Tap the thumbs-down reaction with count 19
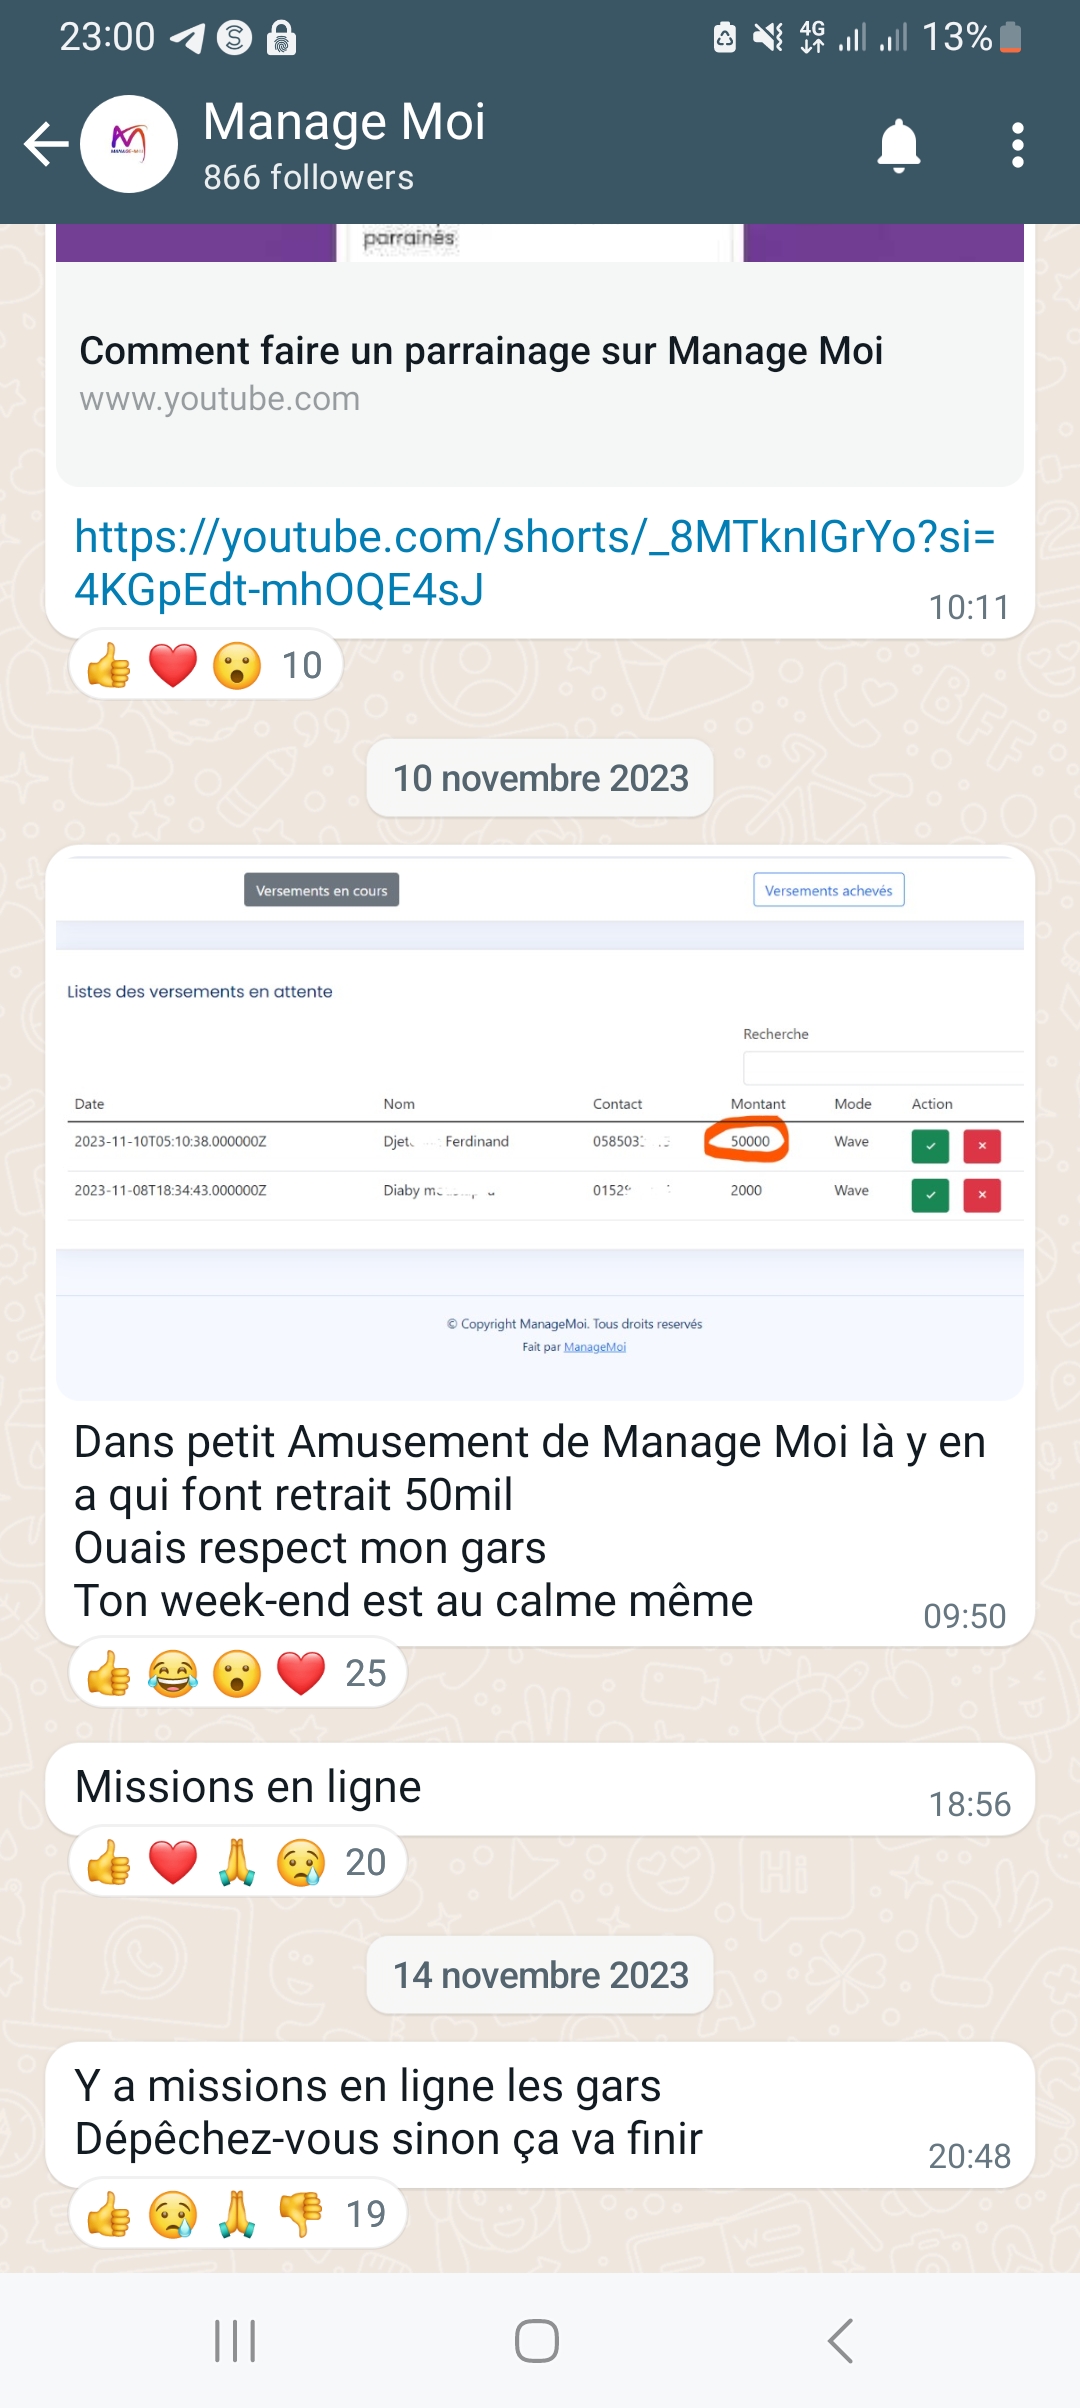Viewport: 1080px width, 2408px height. pyautogui.click(x=300, y=2214)
